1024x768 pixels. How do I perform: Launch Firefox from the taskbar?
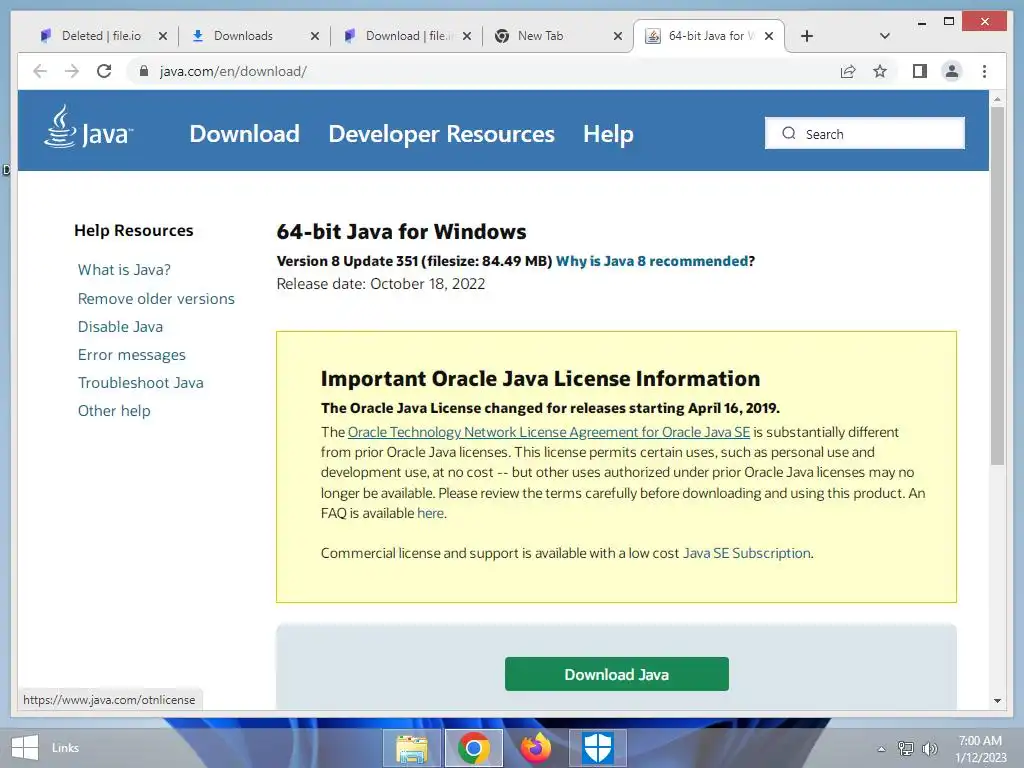(536, 748)
